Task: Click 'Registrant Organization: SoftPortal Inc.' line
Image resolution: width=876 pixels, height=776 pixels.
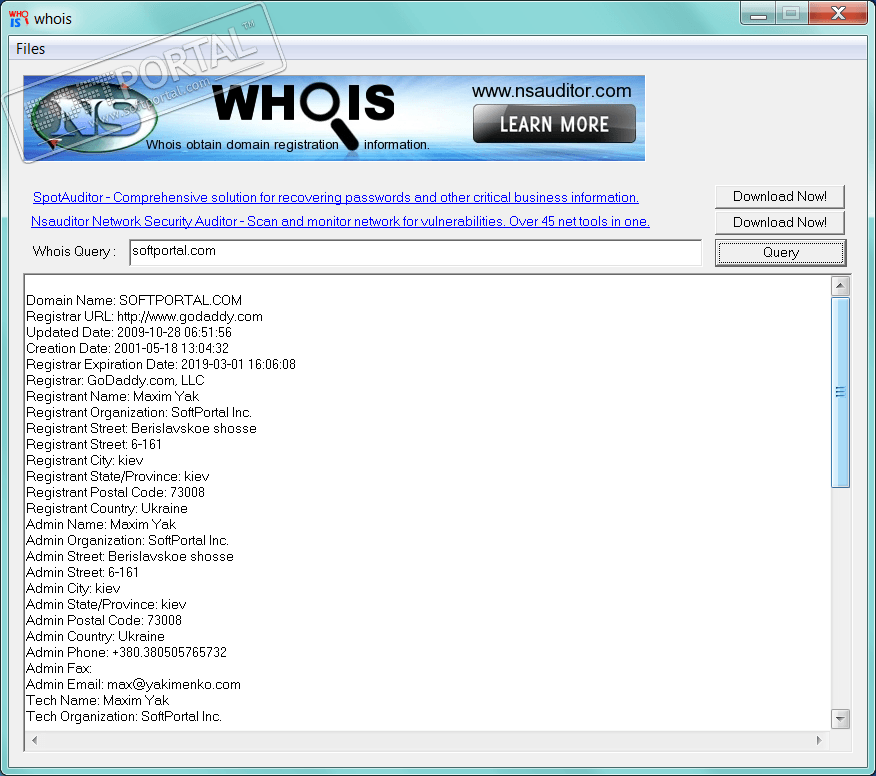Action: click(x=139, y=413)
